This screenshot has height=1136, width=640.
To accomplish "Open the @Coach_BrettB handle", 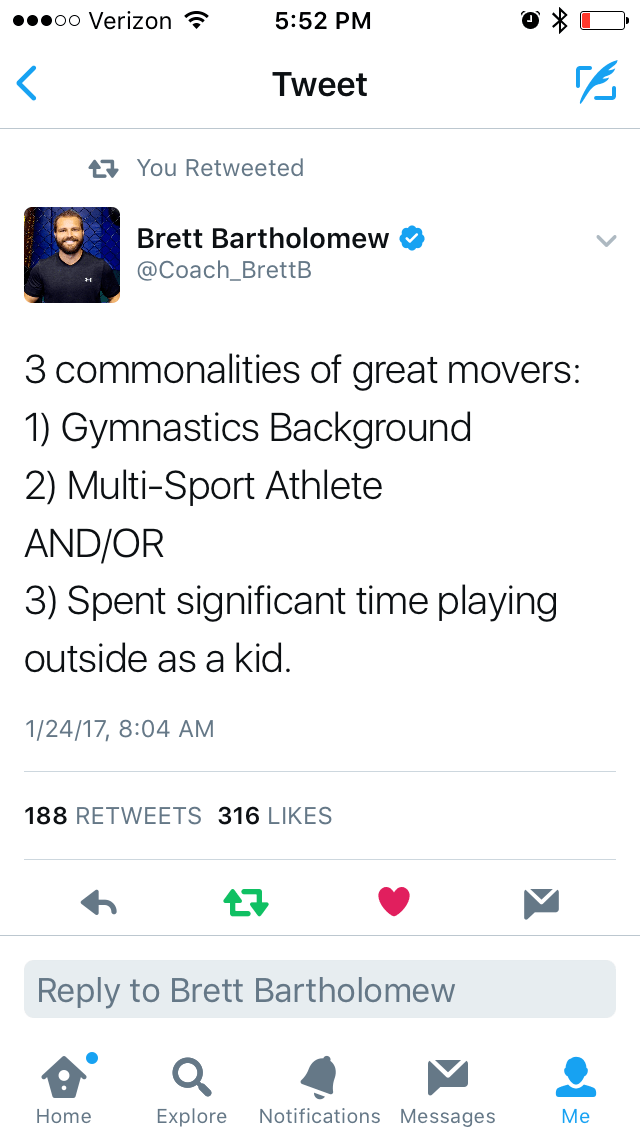I will pyautogui.click(x=224, y=271).
